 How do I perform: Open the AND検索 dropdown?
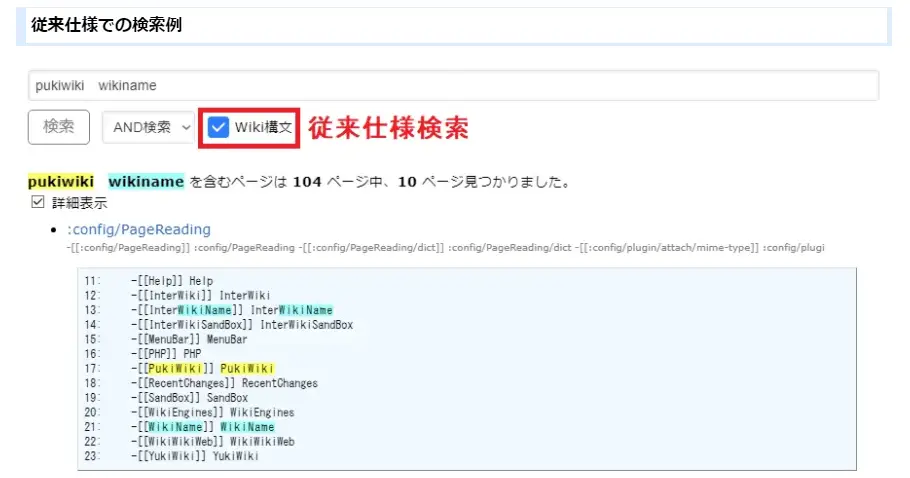pos(147,127)
